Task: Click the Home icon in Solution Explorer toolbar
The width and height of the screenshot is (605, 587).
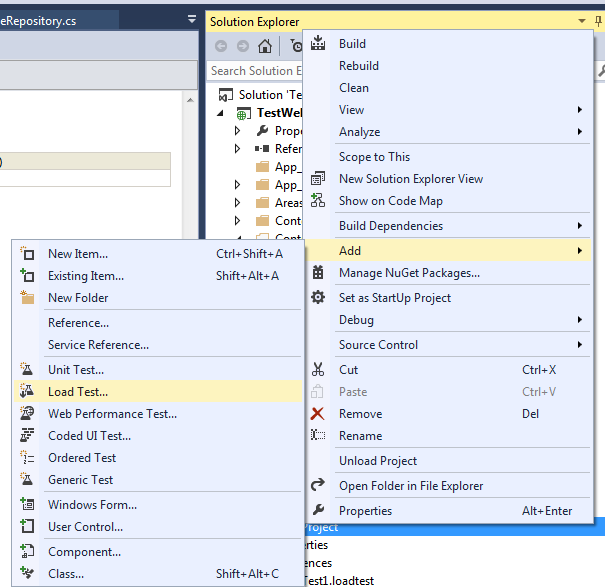Action: point(264,46)
